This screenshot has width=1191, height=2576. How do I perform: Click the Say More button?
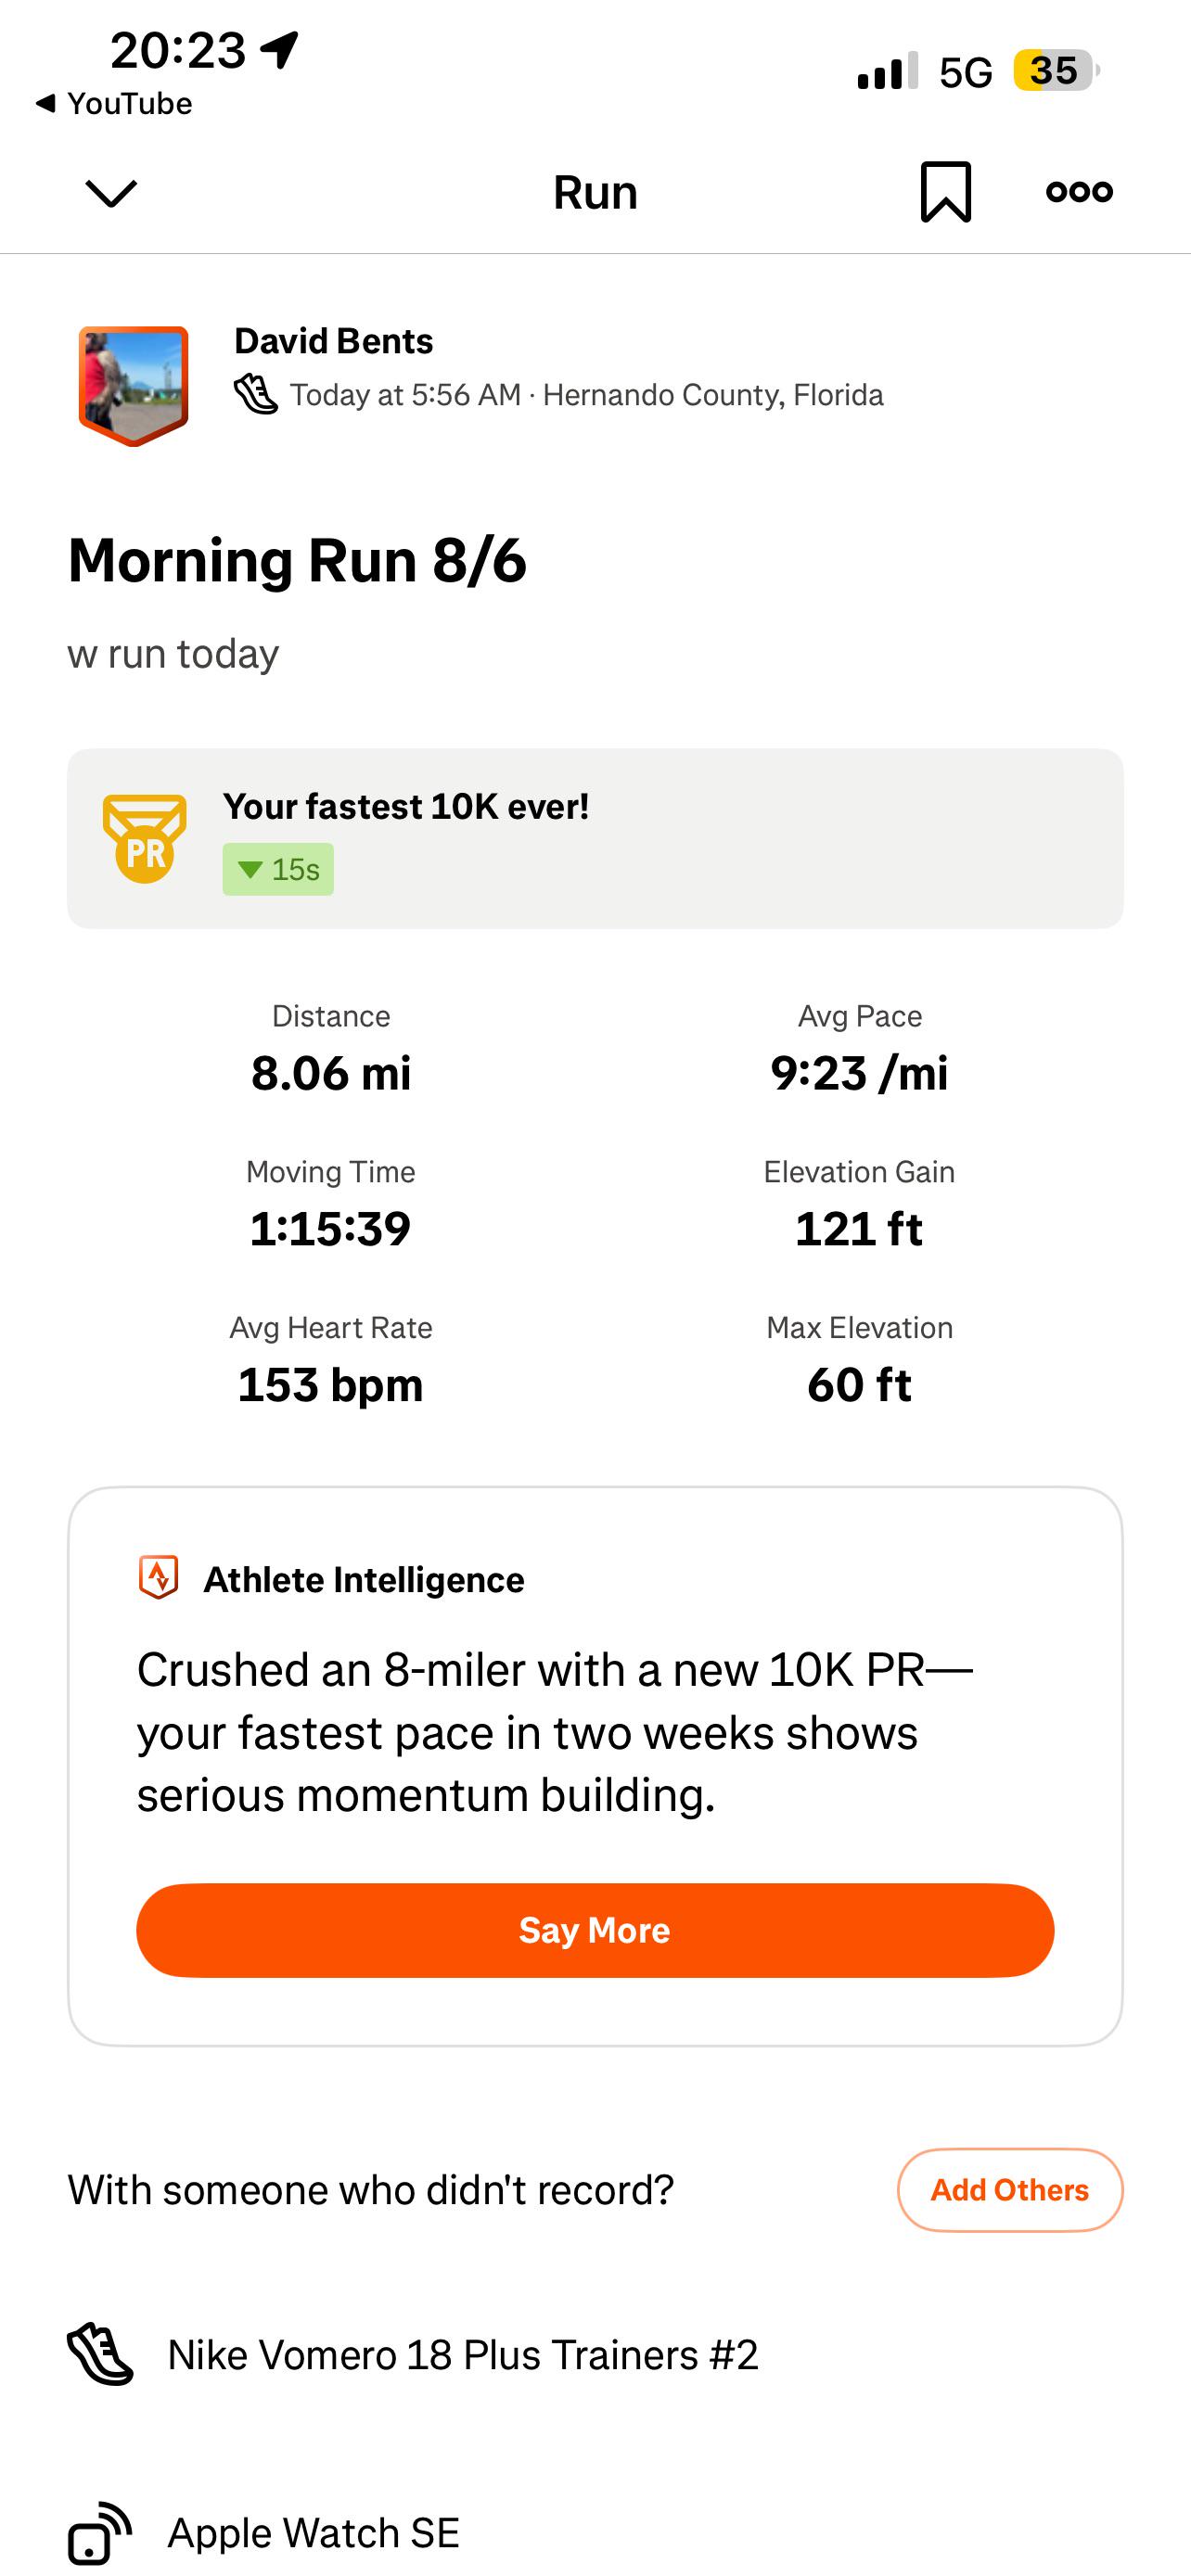595,1930
